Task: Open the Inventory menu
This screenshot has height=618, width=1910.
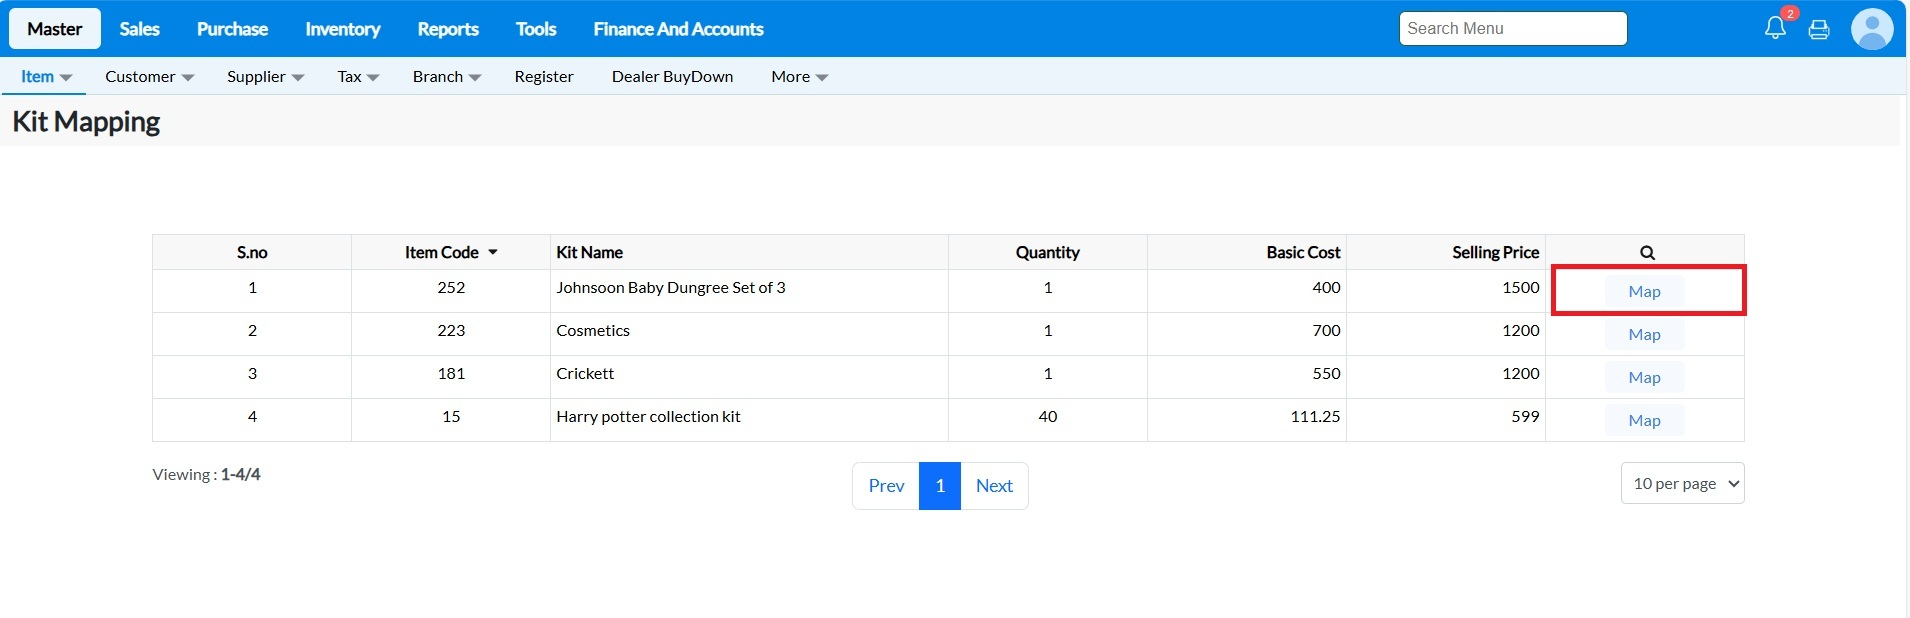Action: tap(342, 29)
